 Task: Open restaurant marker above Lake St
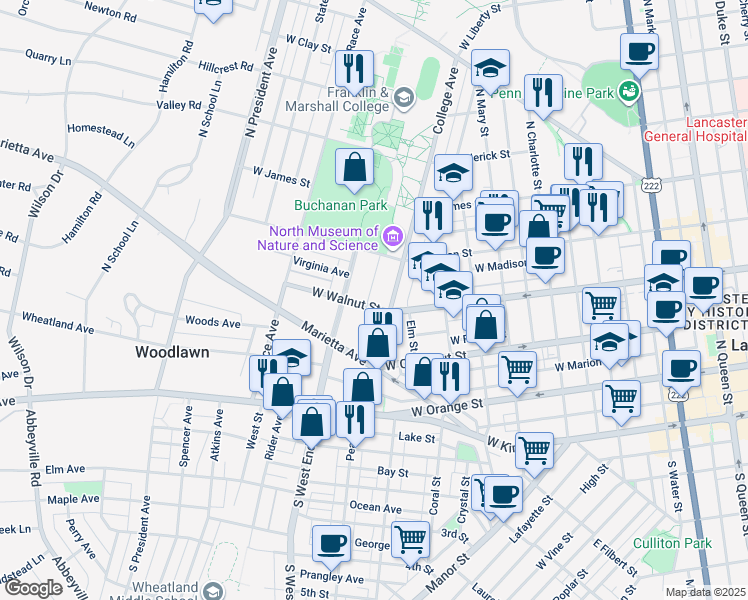[355, 421]
